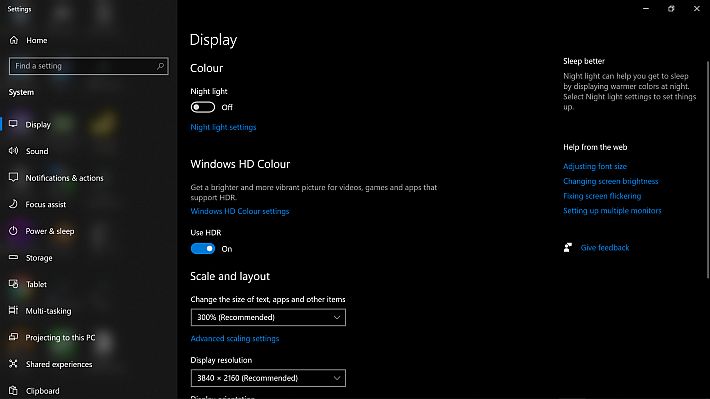Open the Display resolution dropdown
Viewport: 710px width, 399px height.
point(268,378)
